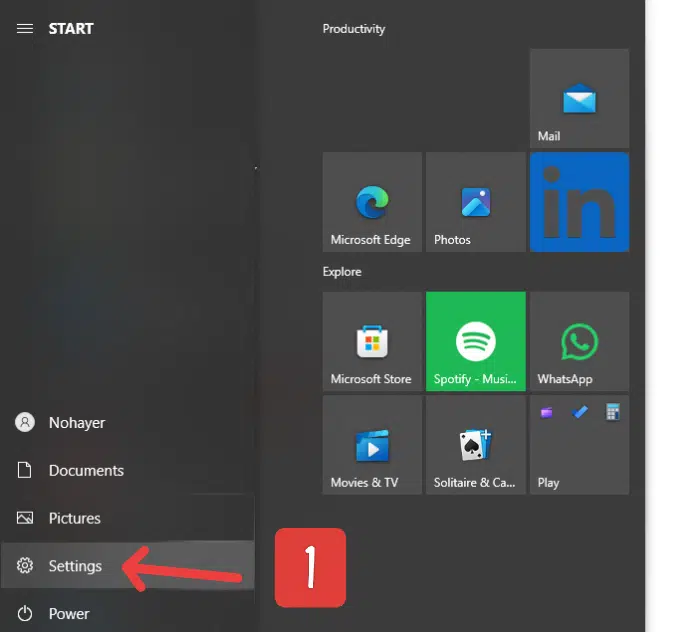Select the Settings label in the Start menu

75,566
